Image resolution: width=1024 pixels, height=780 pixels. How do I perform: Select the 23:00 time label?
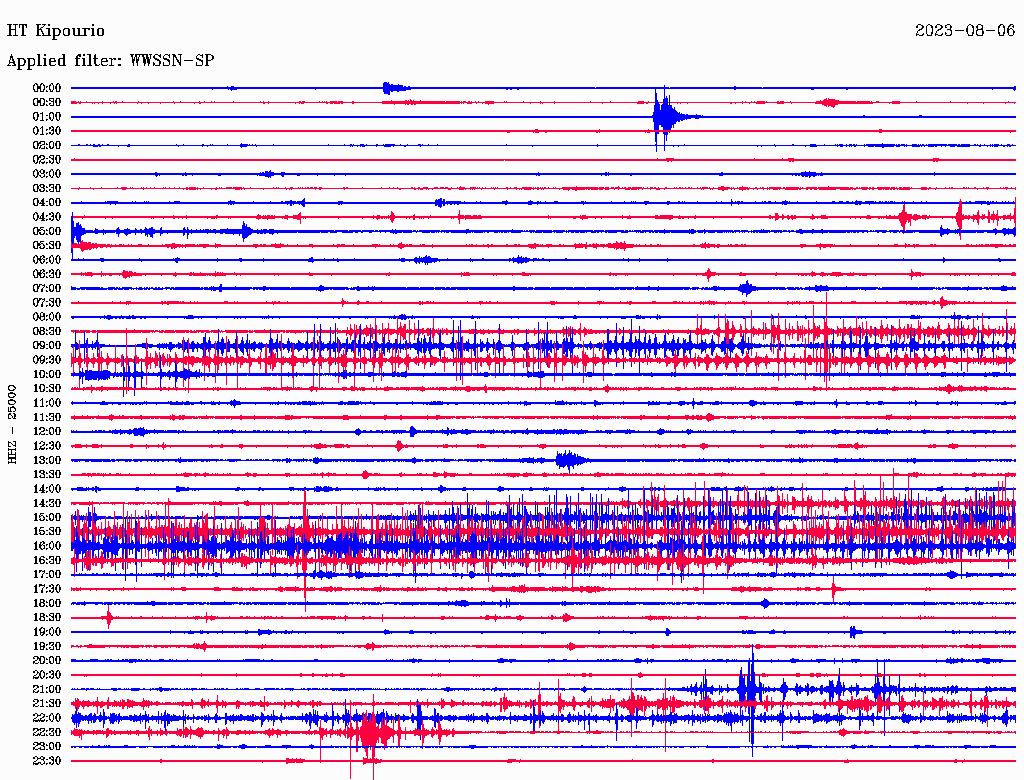tap(47, 747)
